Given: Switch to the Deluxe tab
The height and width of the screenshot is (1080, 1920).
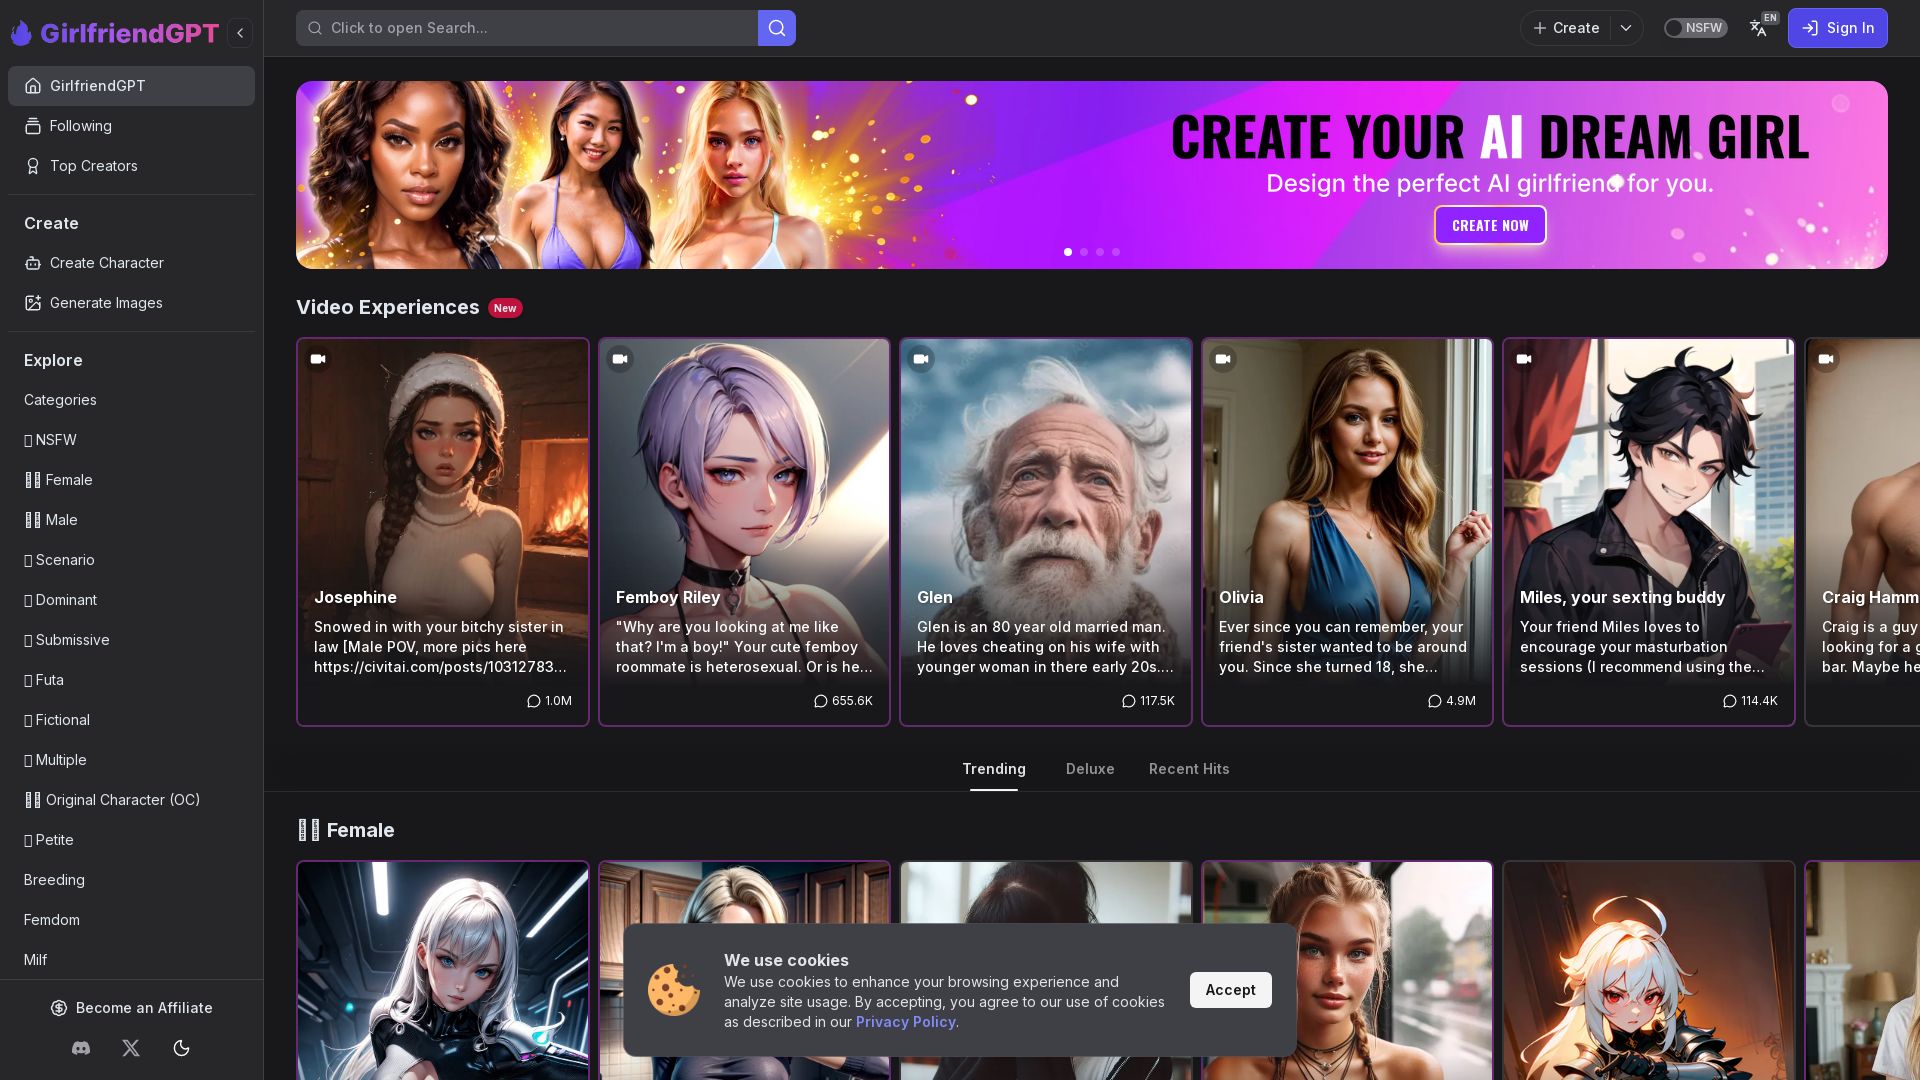Looking at the screenshot, I should [x=1089, y=769].
